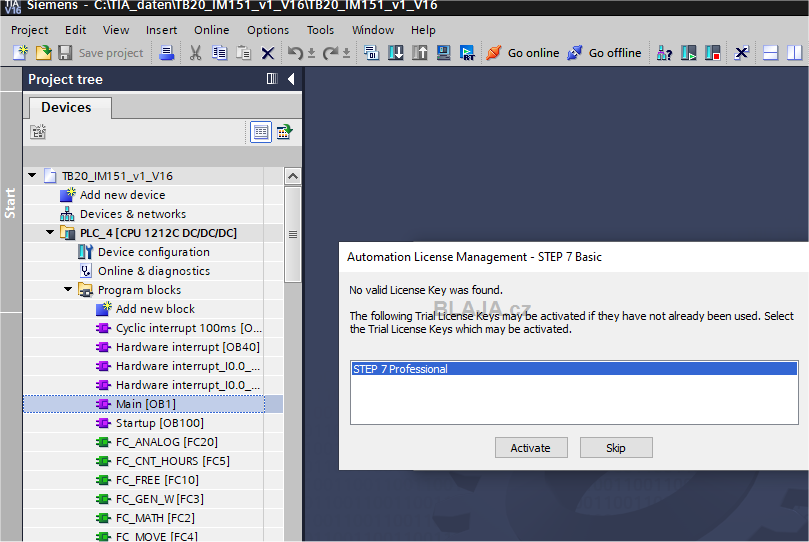
Task: Collapse the Program blocks folder
Action: pos(68,289)
